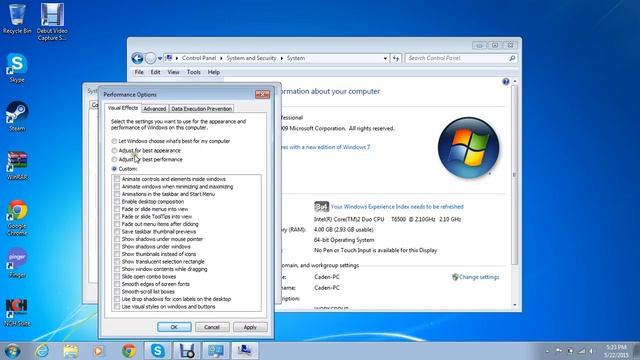Check Show shadows under mouse pointer
The height and width of the screenshot is (360, 640).
click(x=117, y=239)
